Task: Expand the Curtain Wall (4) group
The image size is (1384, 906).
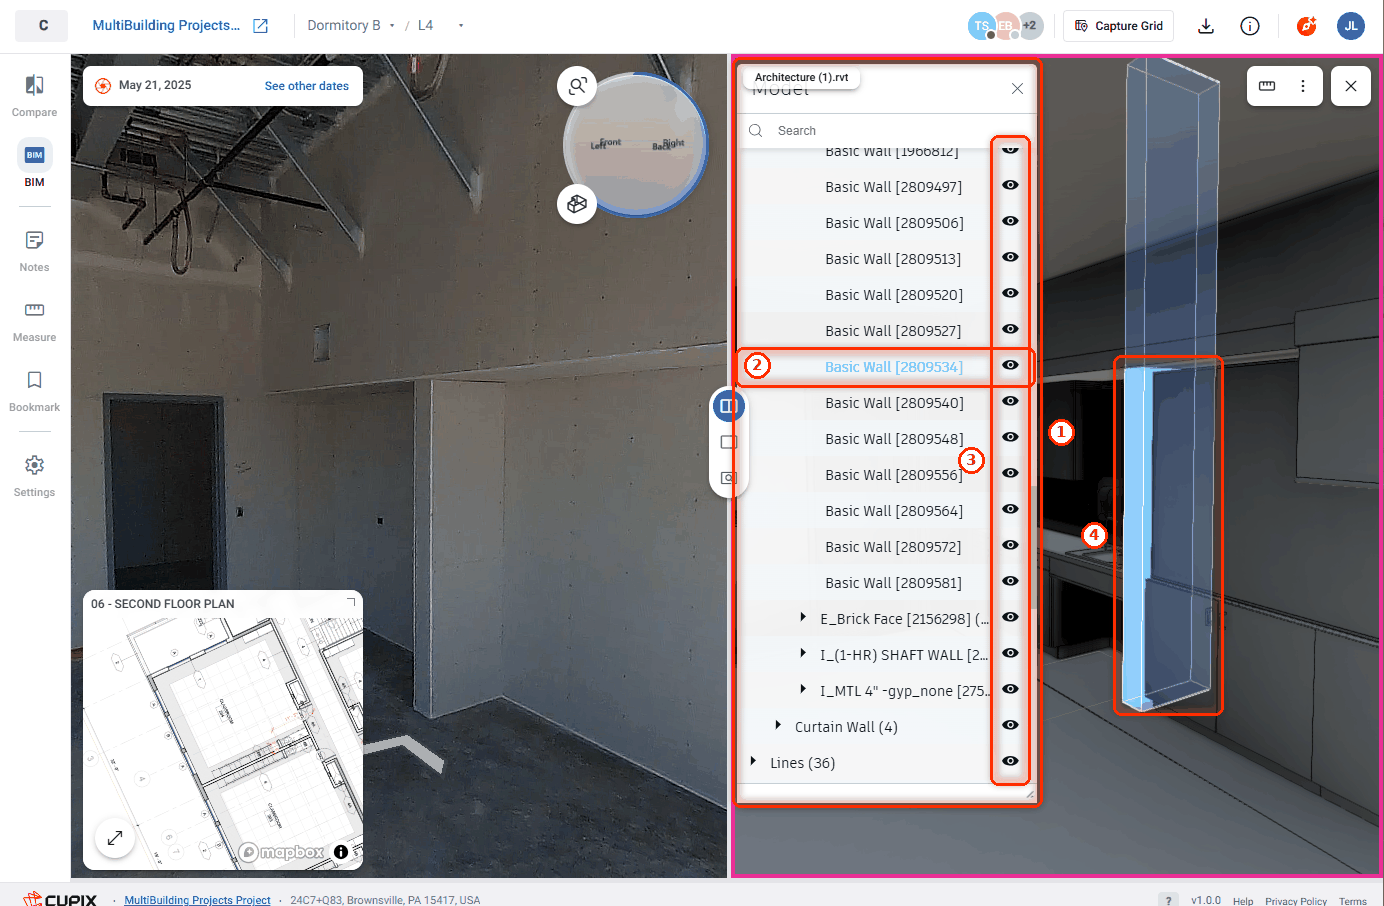Action: [778, 726]
